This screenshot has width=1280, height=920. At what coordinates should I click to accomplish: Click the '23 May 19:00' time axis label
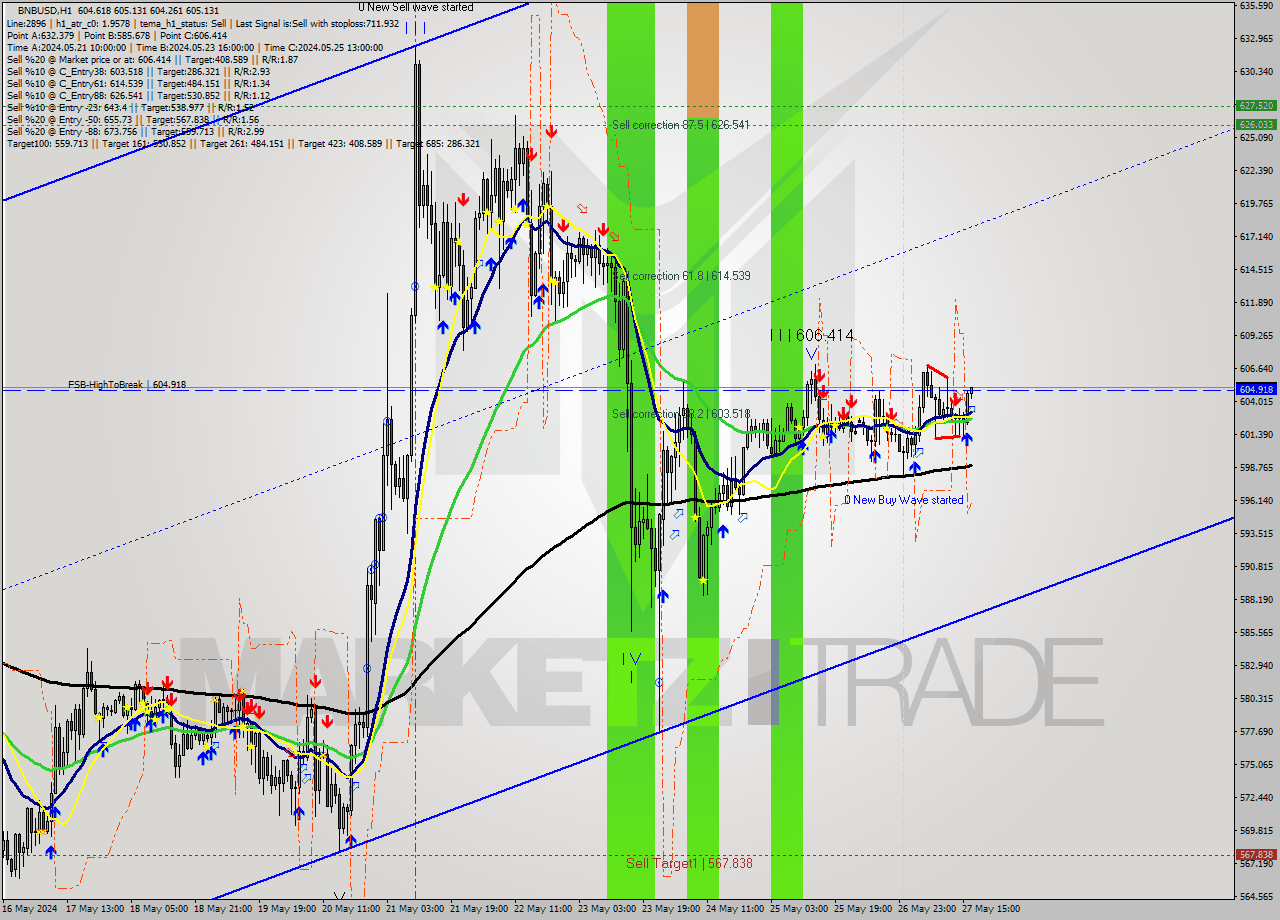672,909
